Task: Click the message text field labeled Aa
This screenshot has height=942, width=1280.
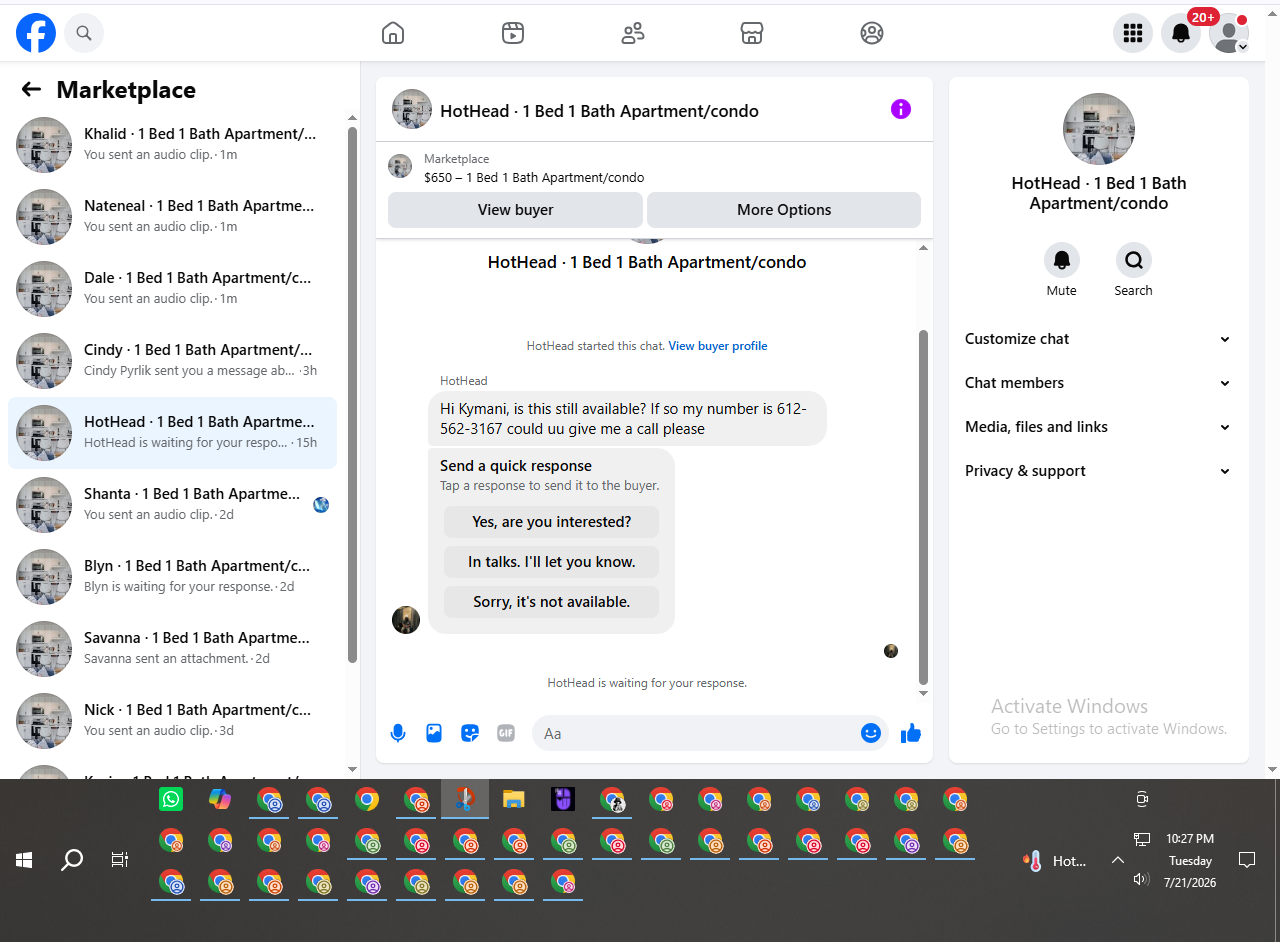Action: 696,733
